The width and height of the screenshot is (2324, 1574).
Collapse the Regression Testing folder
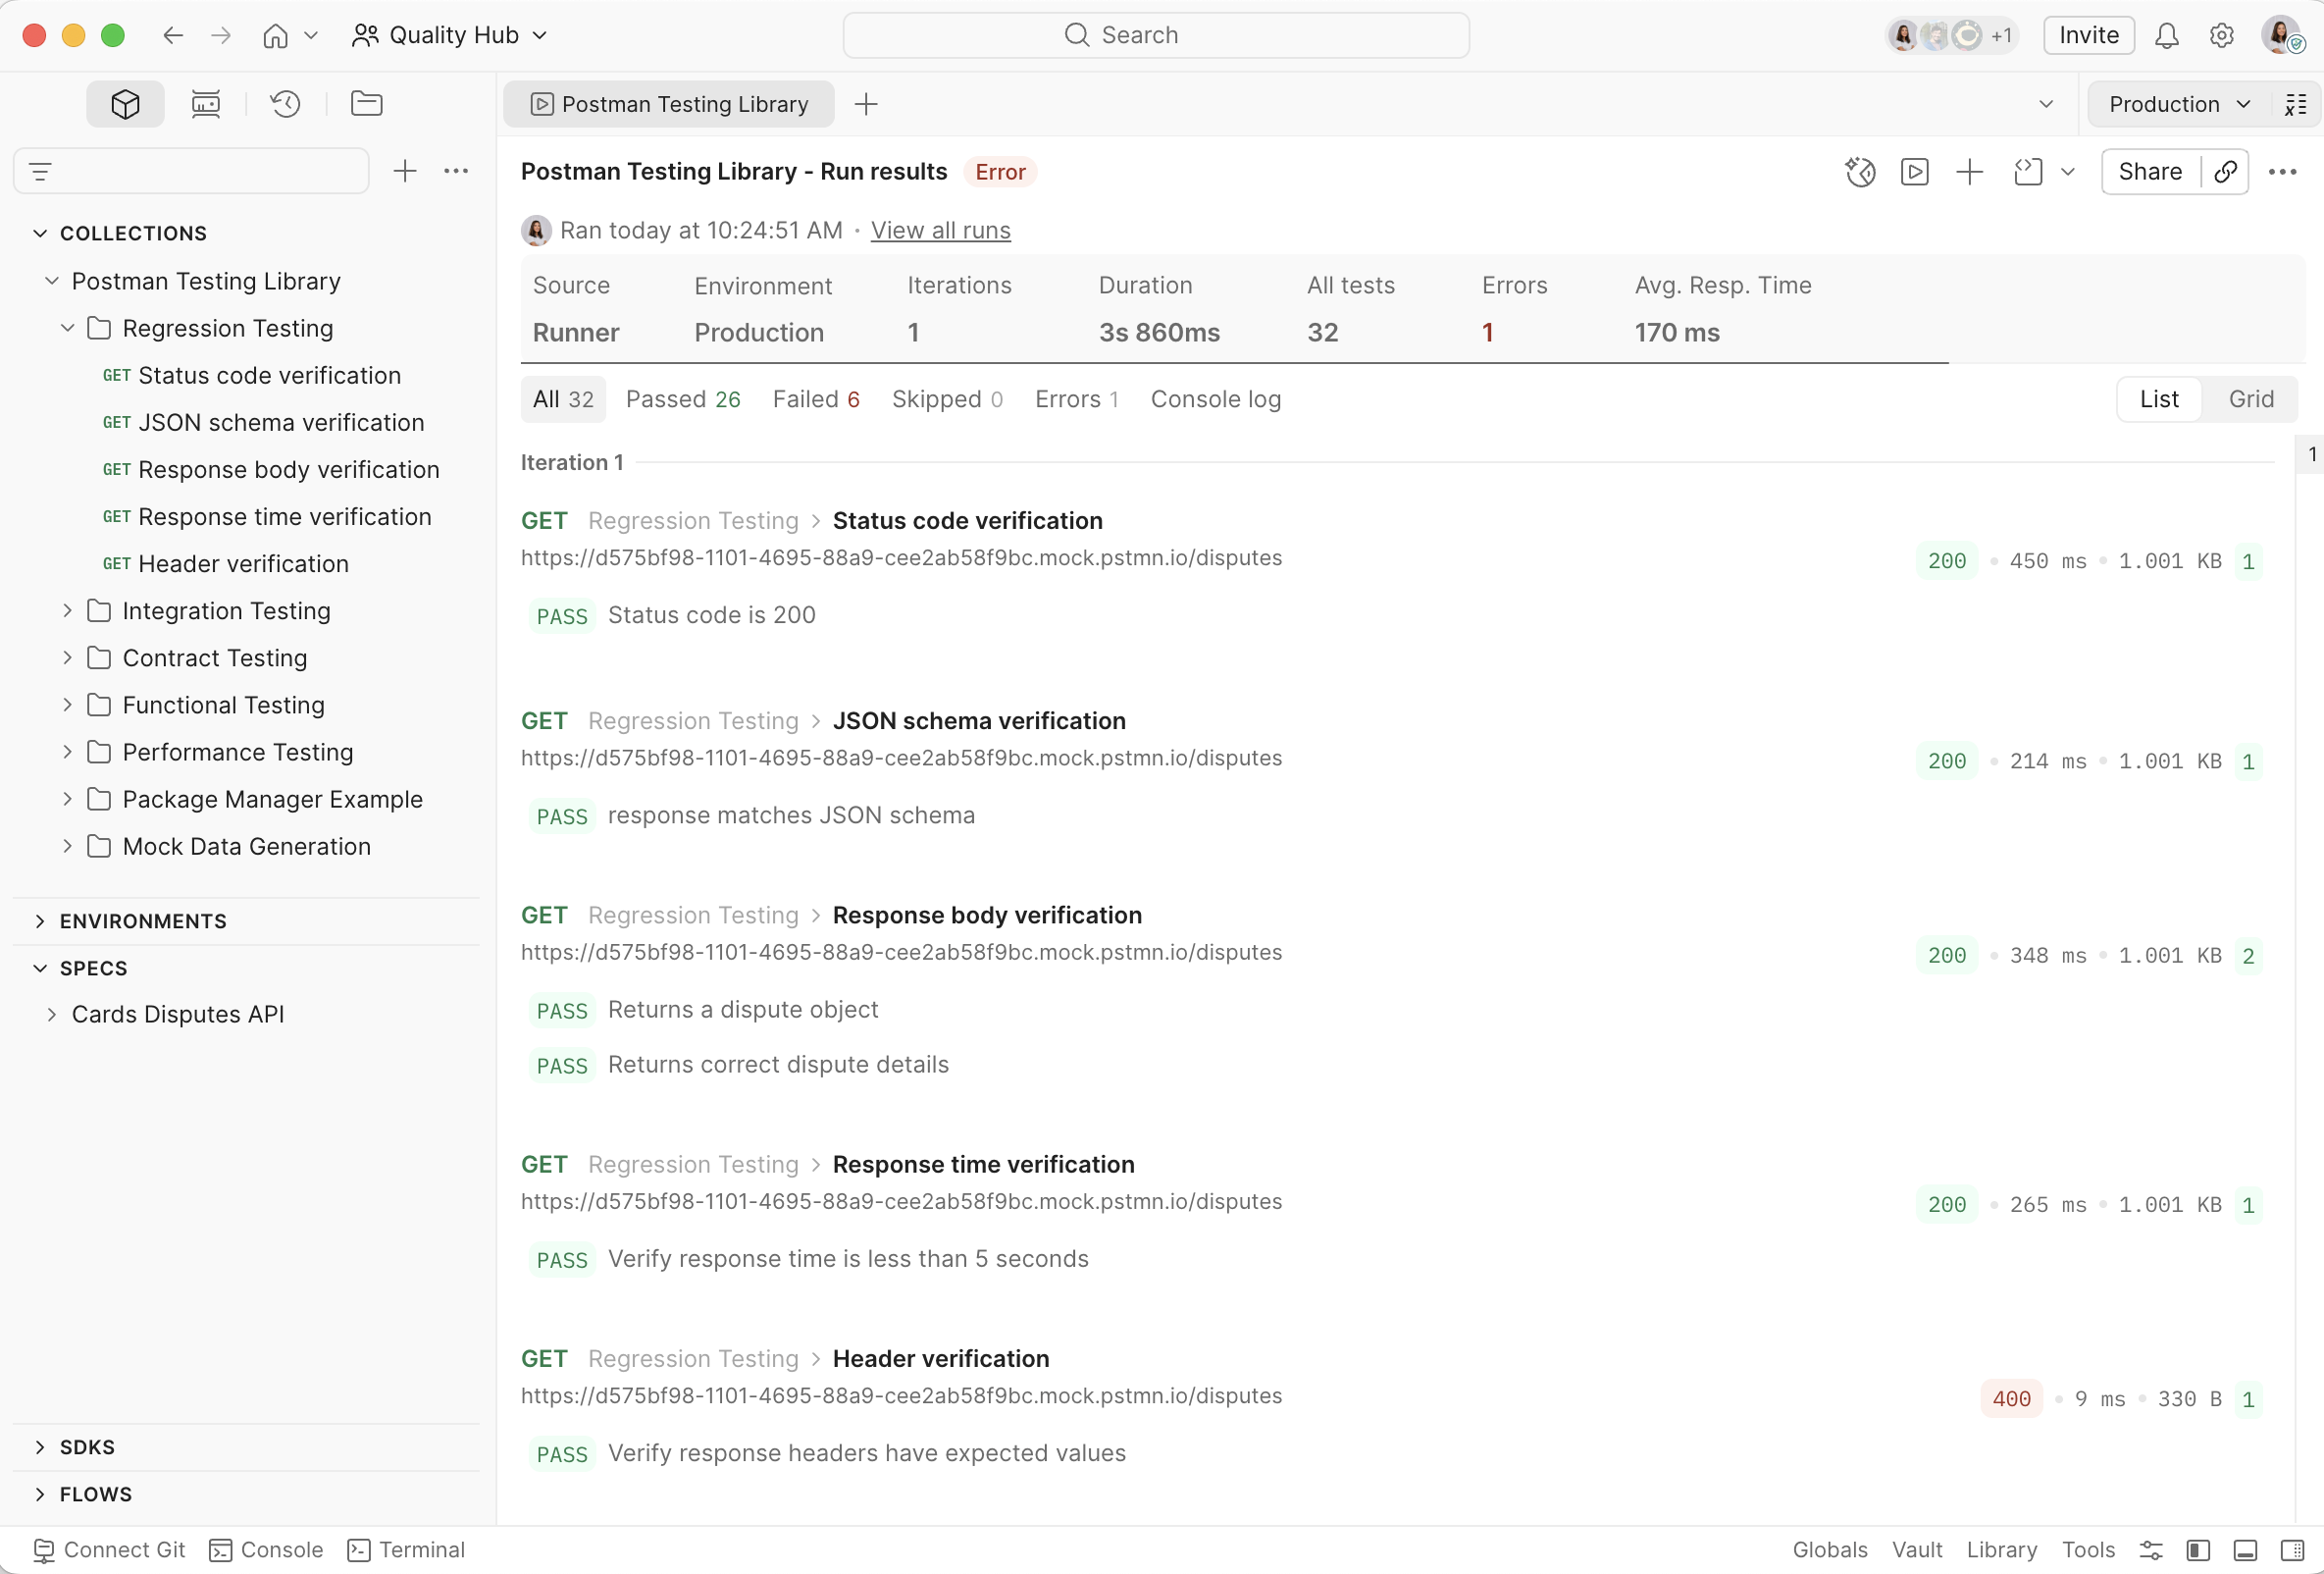[x=67, y=328]
